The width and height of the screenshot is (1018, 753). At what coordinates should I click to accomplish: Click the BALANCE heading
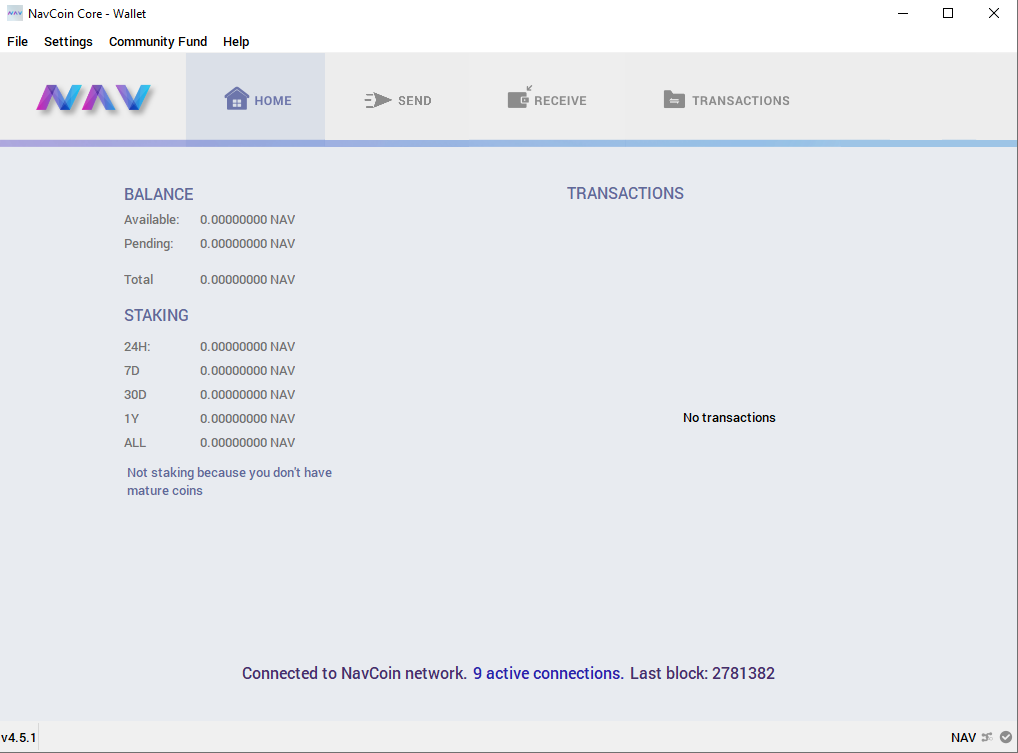click(x=158, y=194)
